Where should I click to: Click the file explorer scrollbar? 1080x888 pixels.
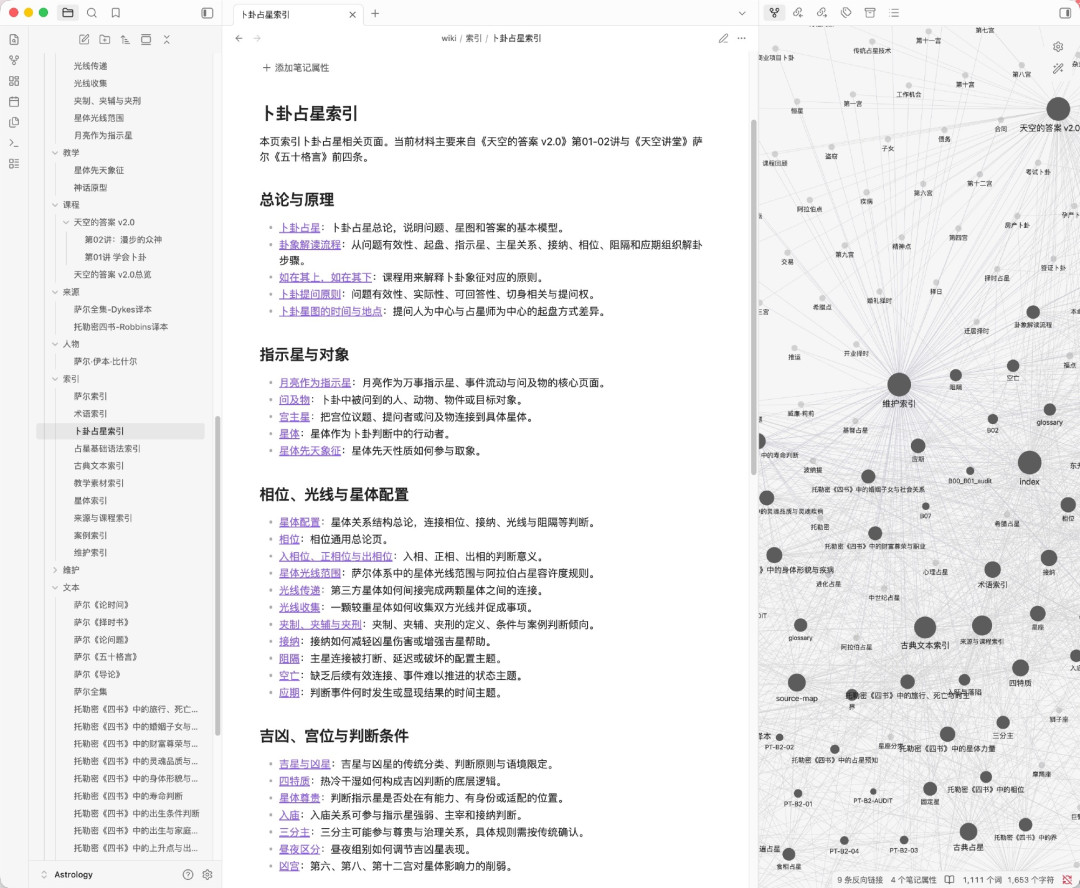tap(218, 575)
